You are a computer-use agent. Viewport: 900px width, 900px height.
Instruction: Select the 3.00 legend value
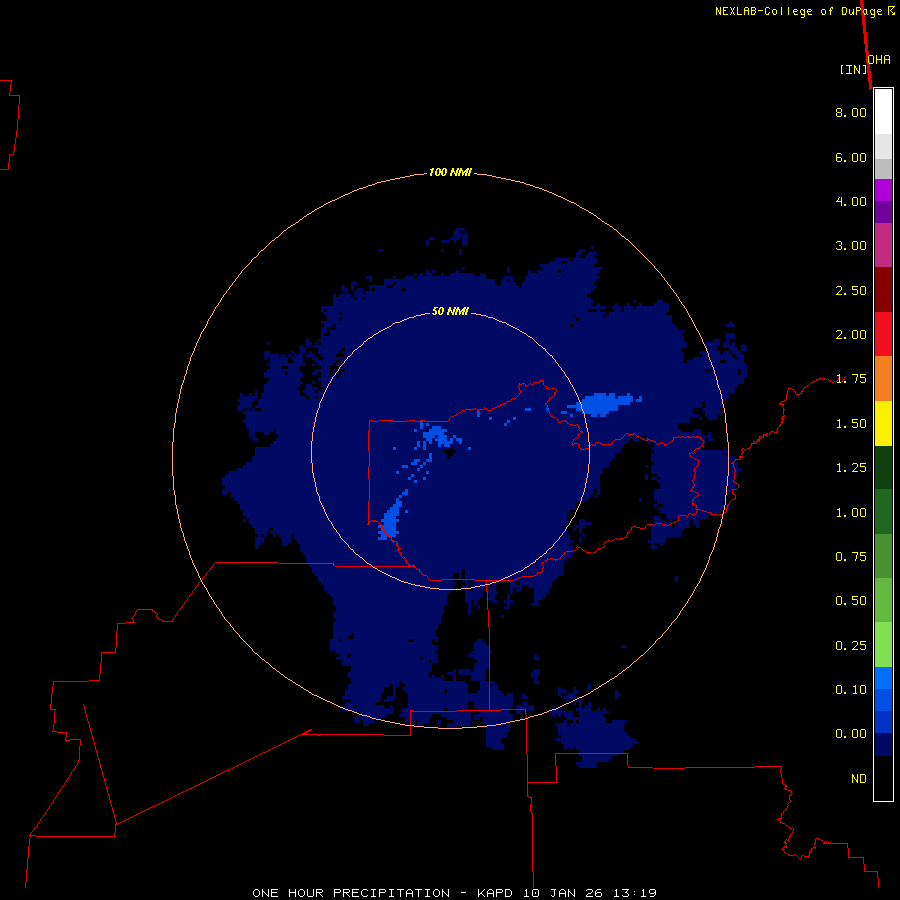coord(851,246)
